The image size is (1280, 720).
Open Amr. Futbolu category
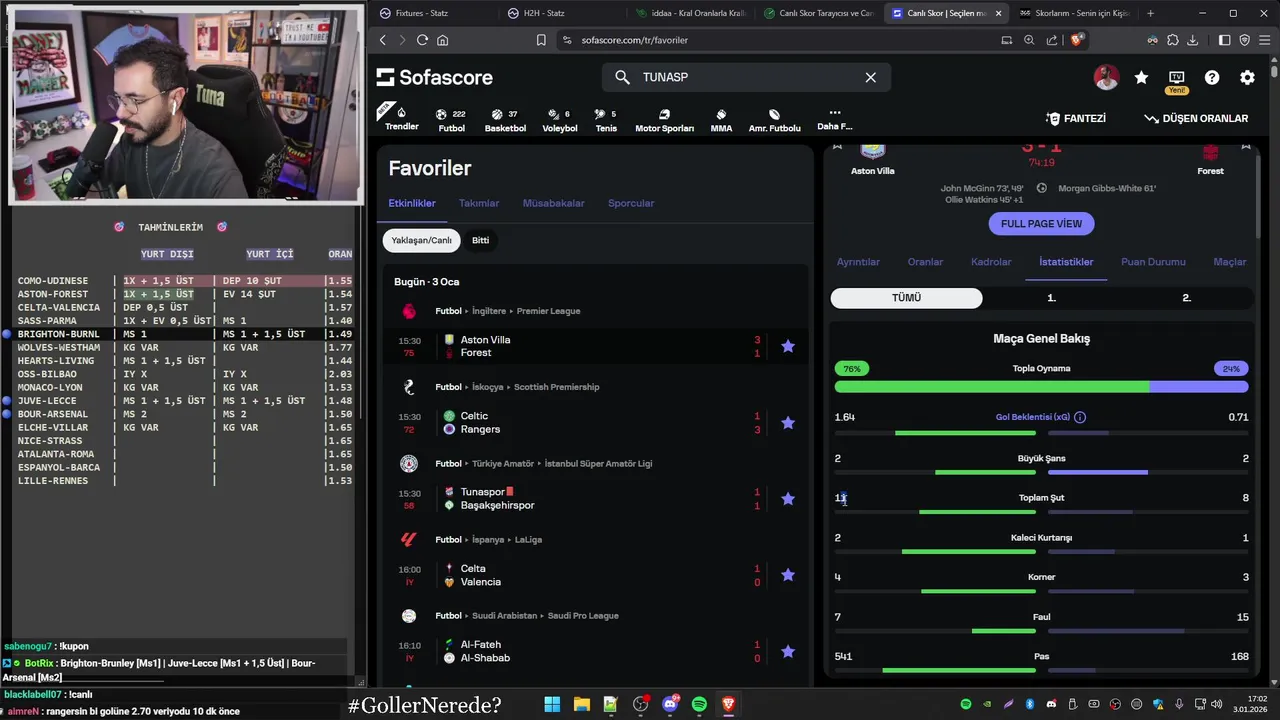774,120
